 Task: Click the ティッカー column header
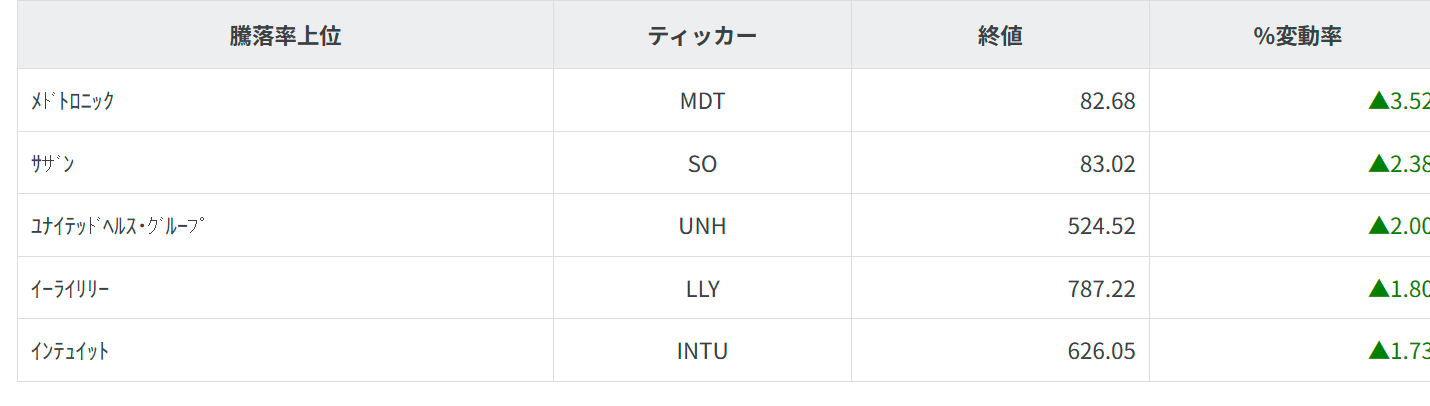pos(702,36)
